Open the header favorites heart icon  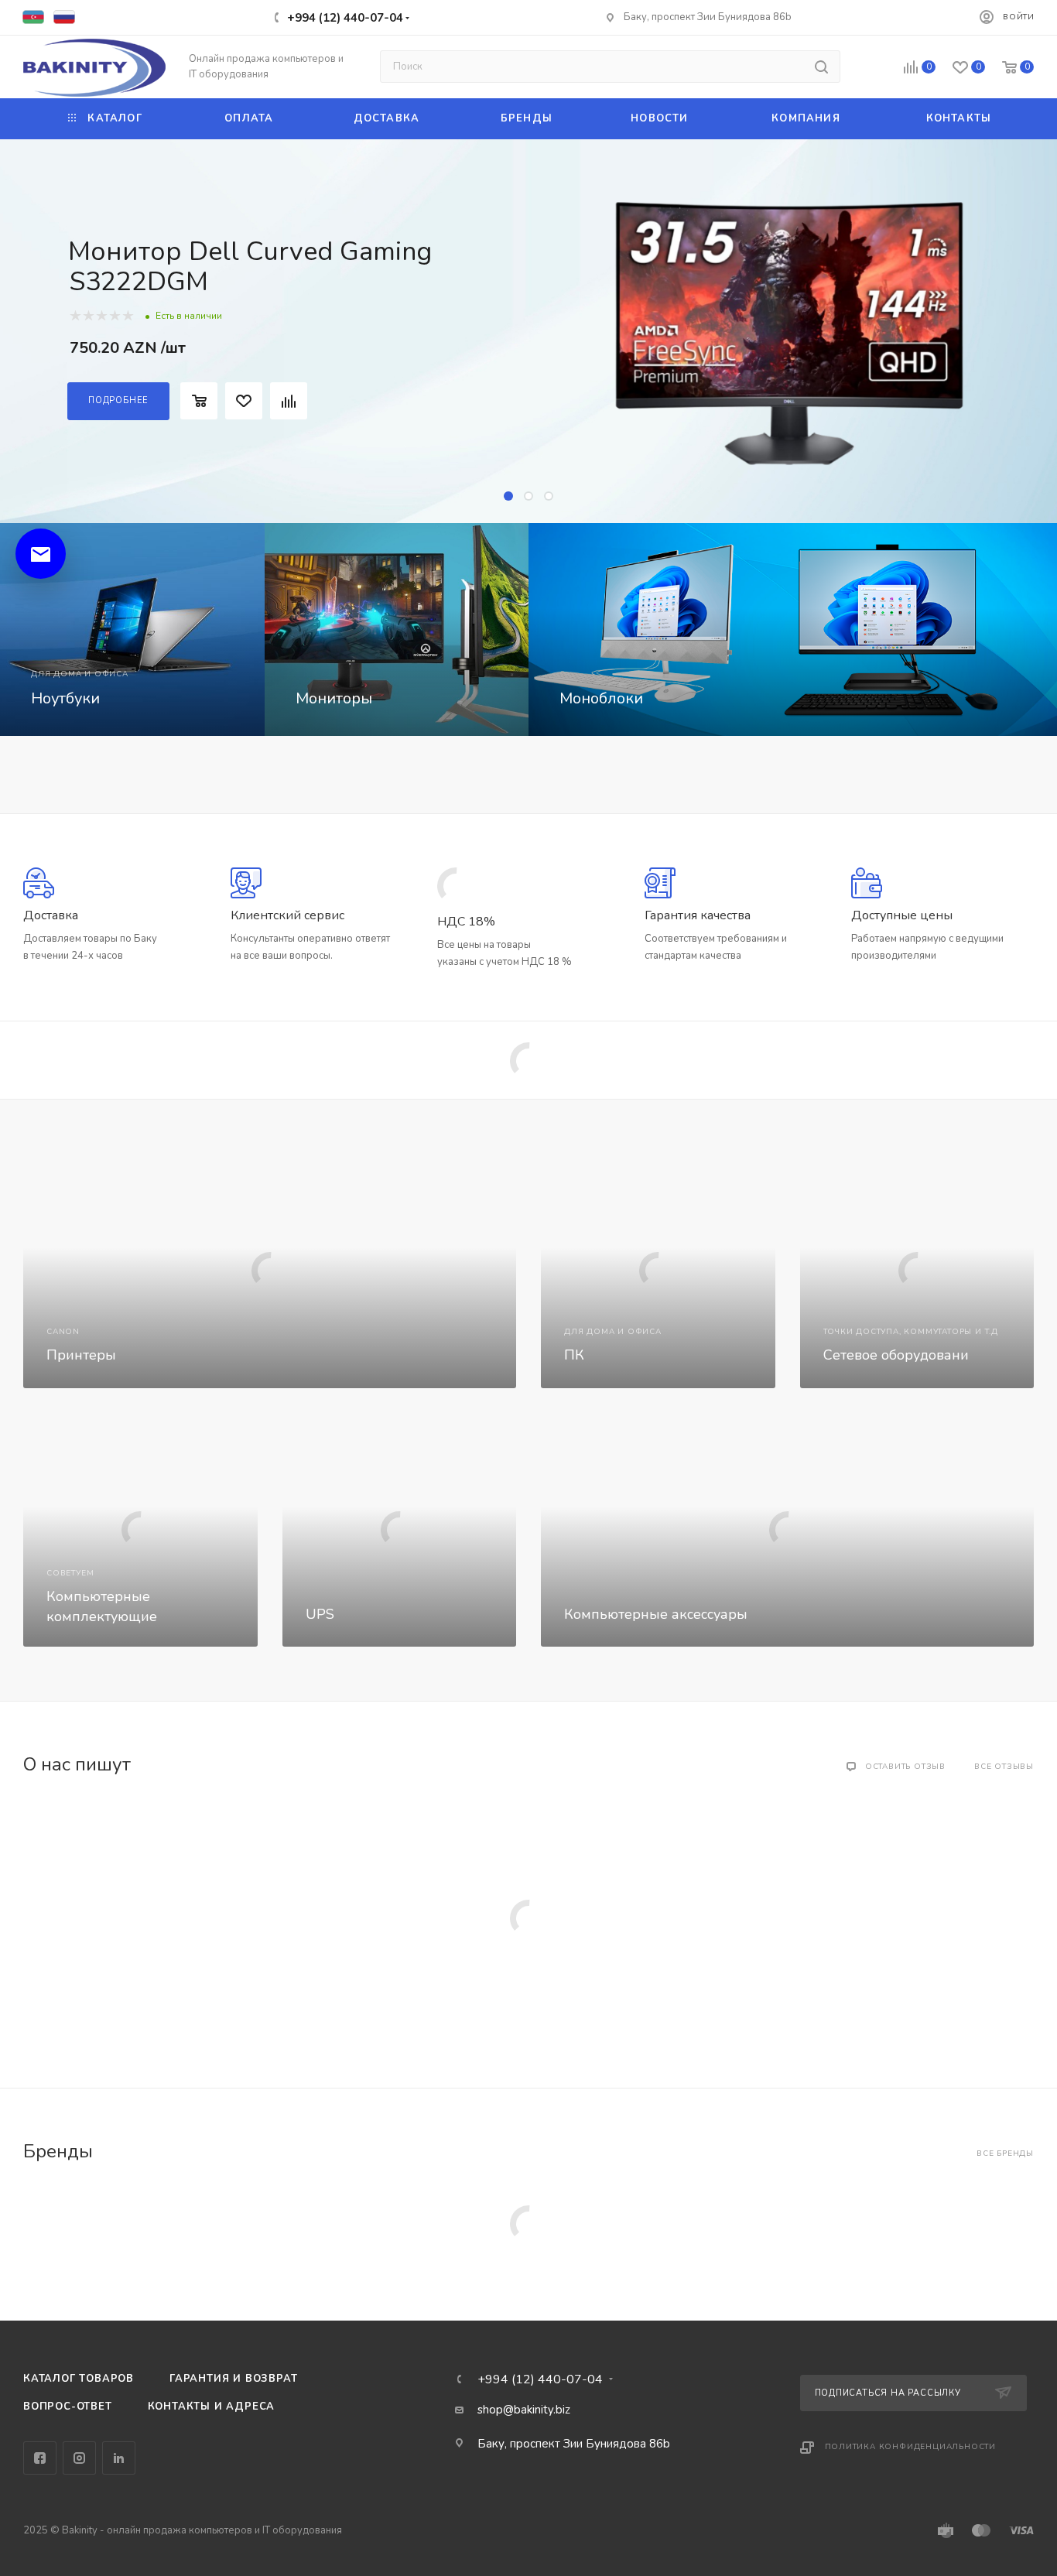click(x=960, y=67)
